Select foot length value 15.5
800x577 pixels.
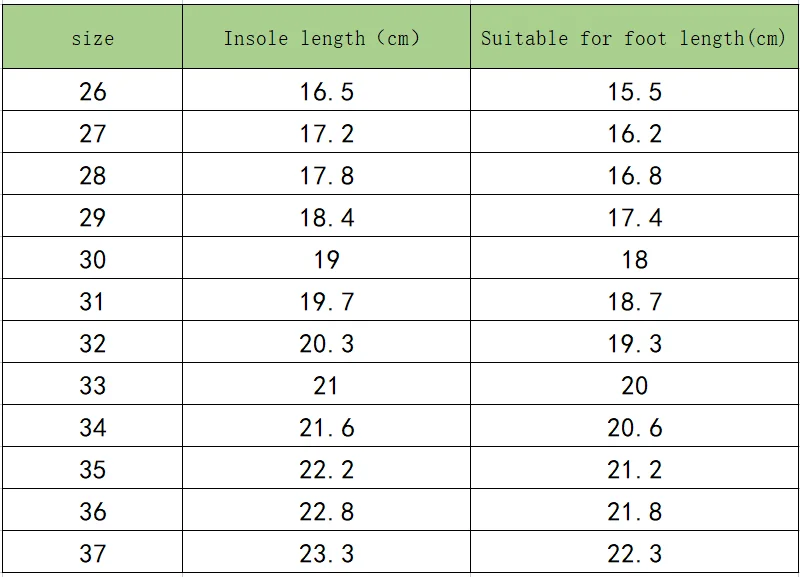tap(634, 92)
